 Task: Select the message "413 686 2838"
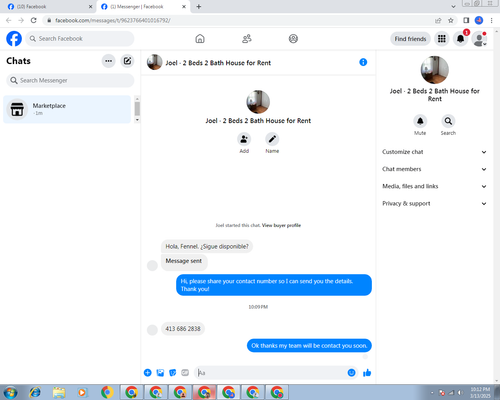(183, 329)
